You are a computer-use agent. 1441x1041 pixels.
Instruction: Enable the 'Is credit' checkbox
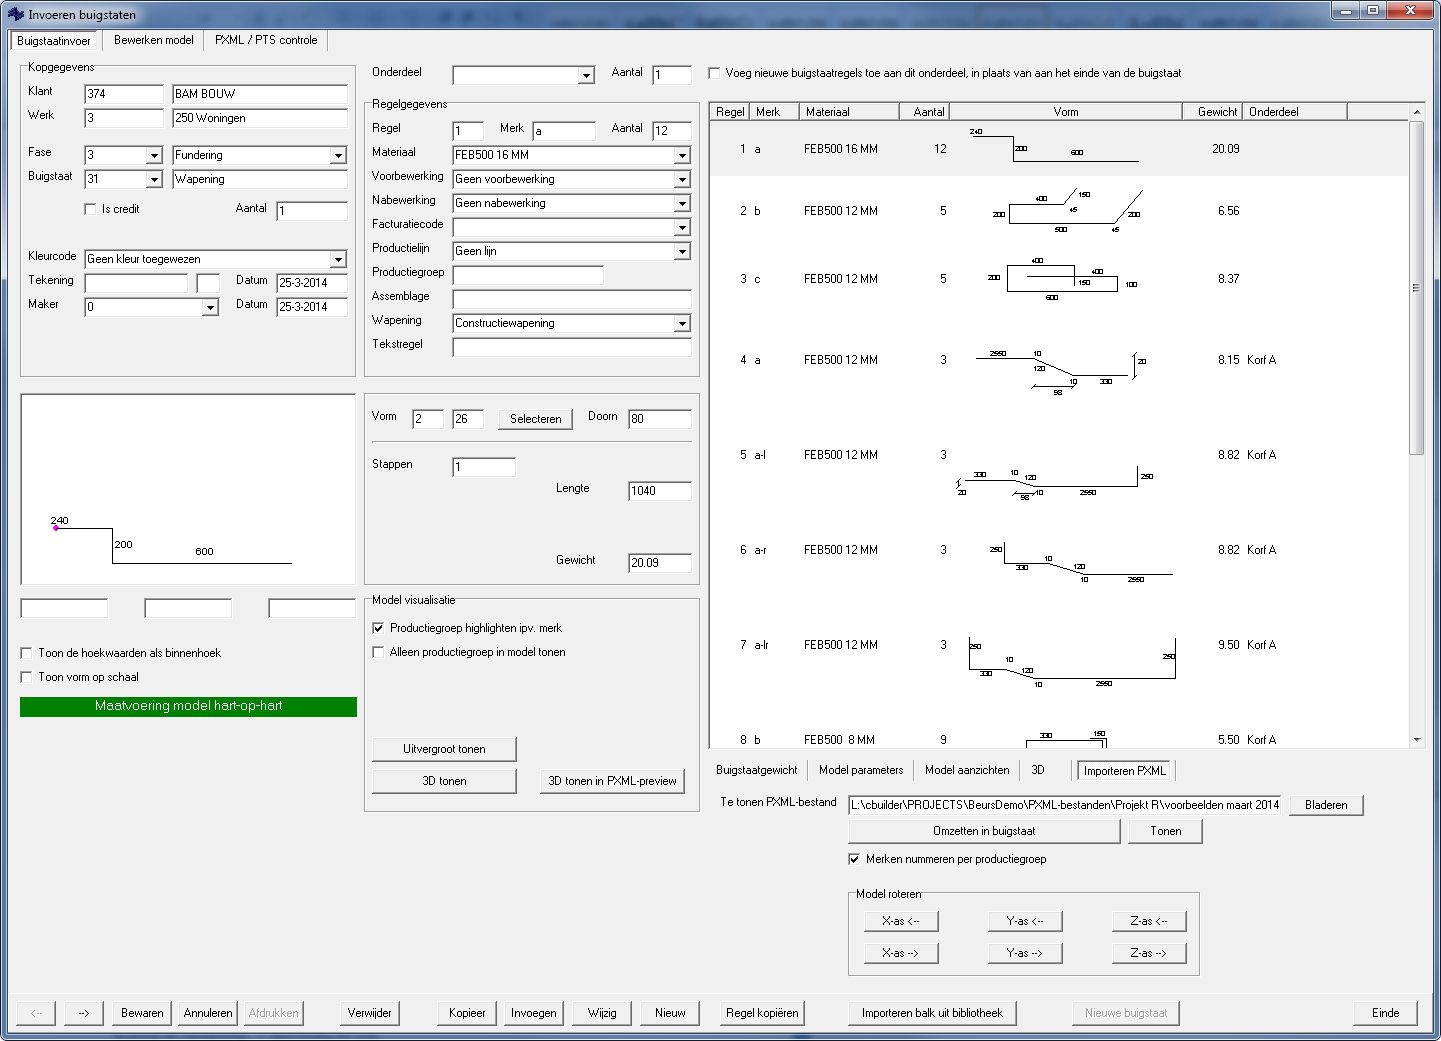91,209
